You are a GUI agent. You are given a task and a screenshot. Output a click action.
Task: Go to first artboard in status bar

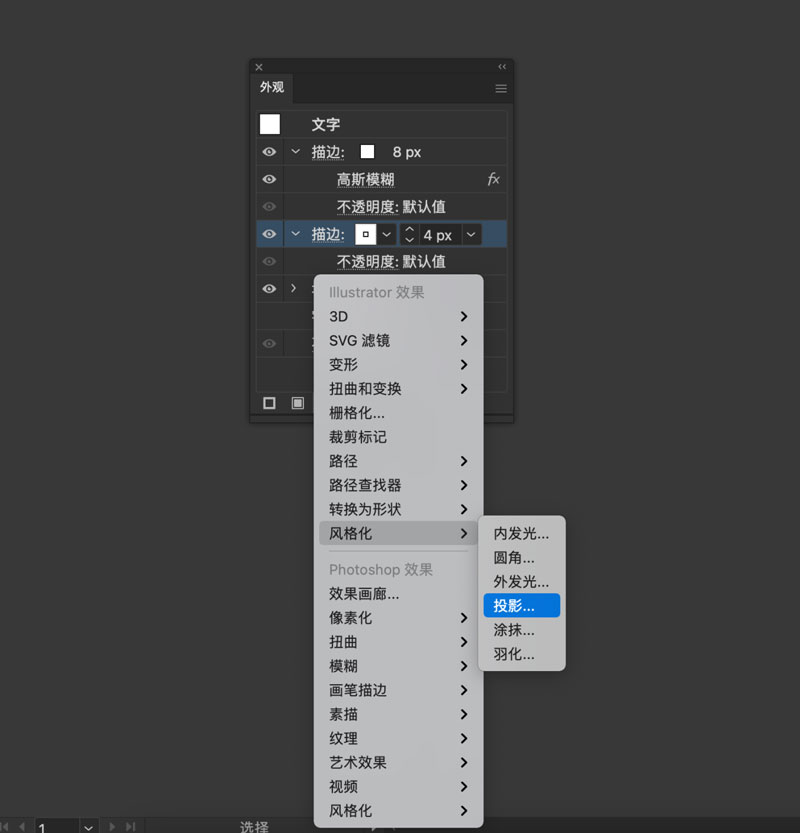[5, 827]
